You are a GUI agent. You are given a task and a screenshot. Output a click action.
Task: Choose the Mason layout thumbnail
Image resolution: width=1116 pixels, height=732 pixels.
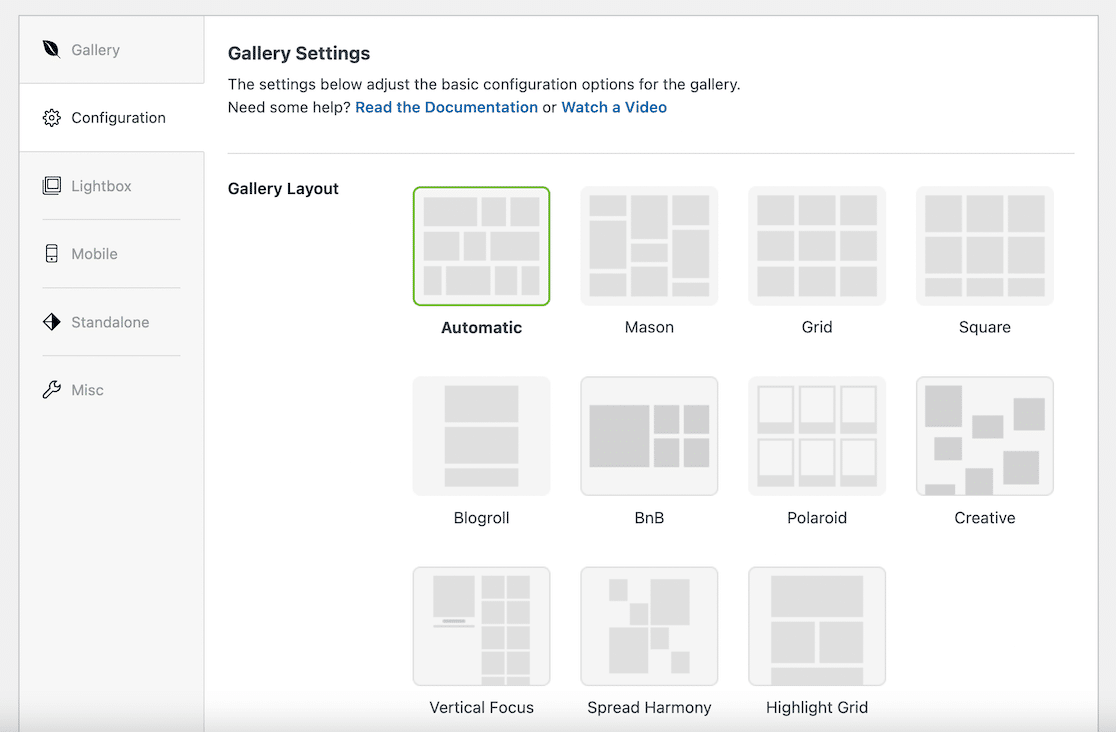649,246
